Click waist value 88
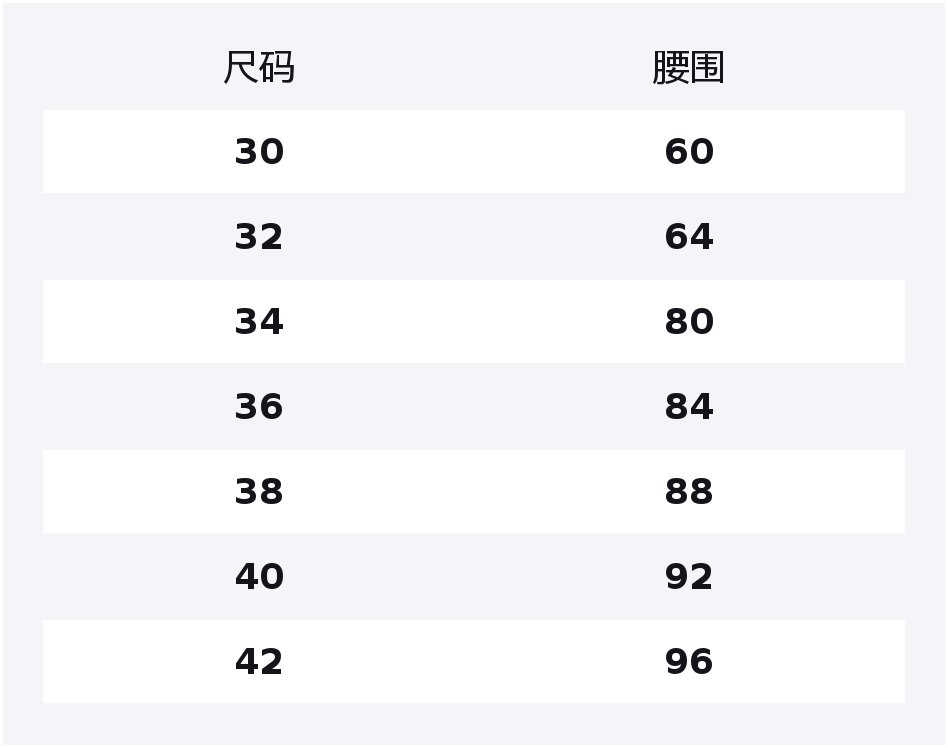This screenshot has width=948, height=748. [x=688, y=492]
